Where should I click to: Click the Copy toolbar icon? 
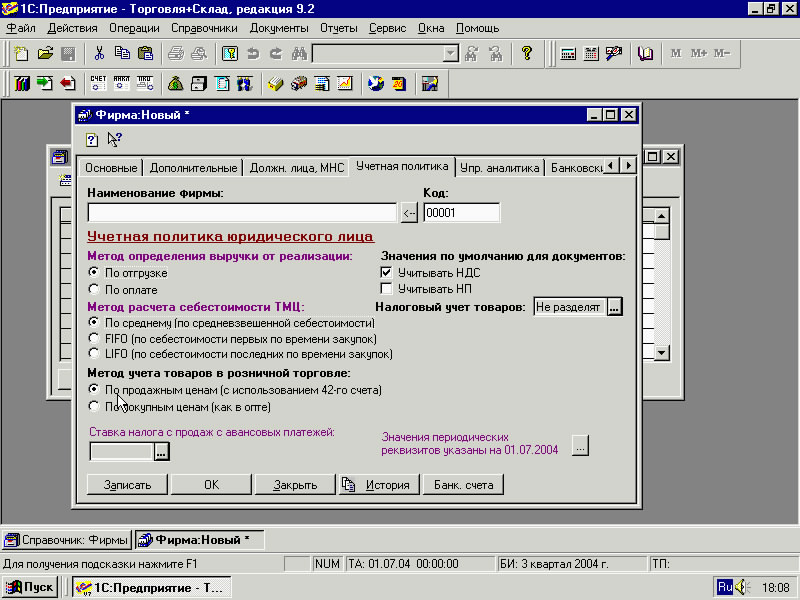122,54
